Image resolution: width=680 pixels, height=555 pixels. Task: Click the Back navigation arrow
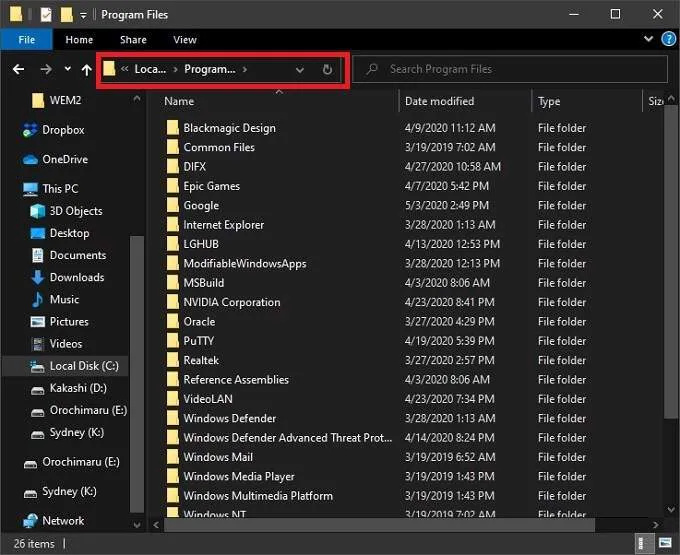(x=18, y=69)
